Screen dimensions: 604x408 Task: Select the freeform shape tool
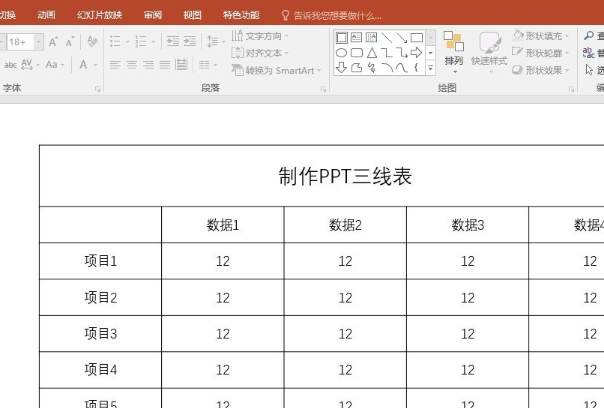[x=356, y=68]
